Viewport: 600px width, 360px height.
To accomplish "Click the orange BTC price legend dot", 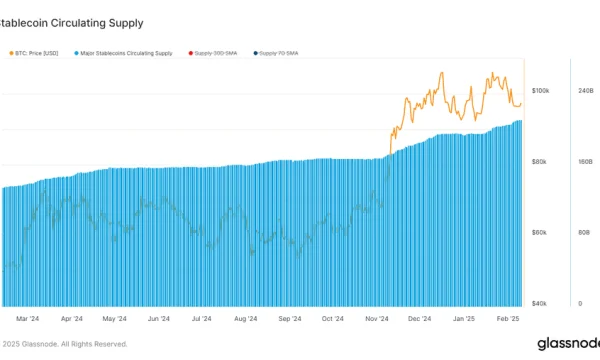I will pos(11,53).
